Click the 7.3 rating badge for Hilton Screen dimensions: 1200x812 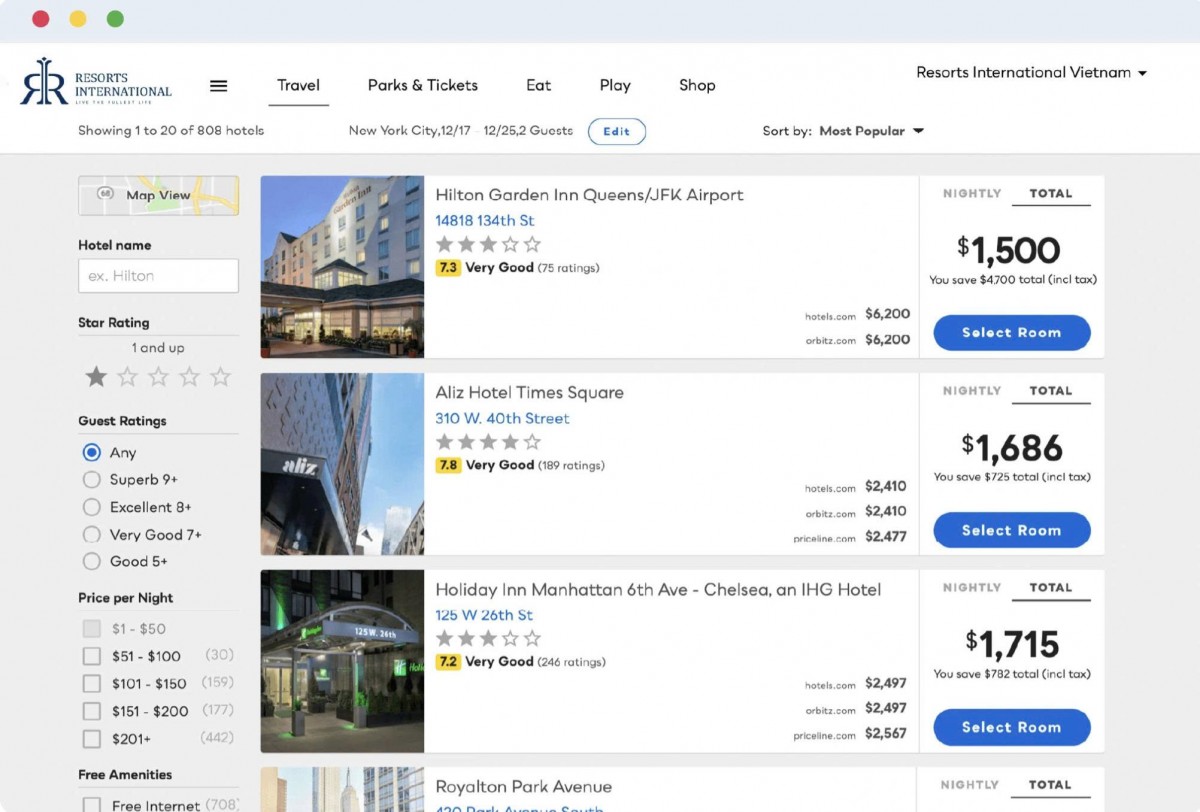click(448, 268)
